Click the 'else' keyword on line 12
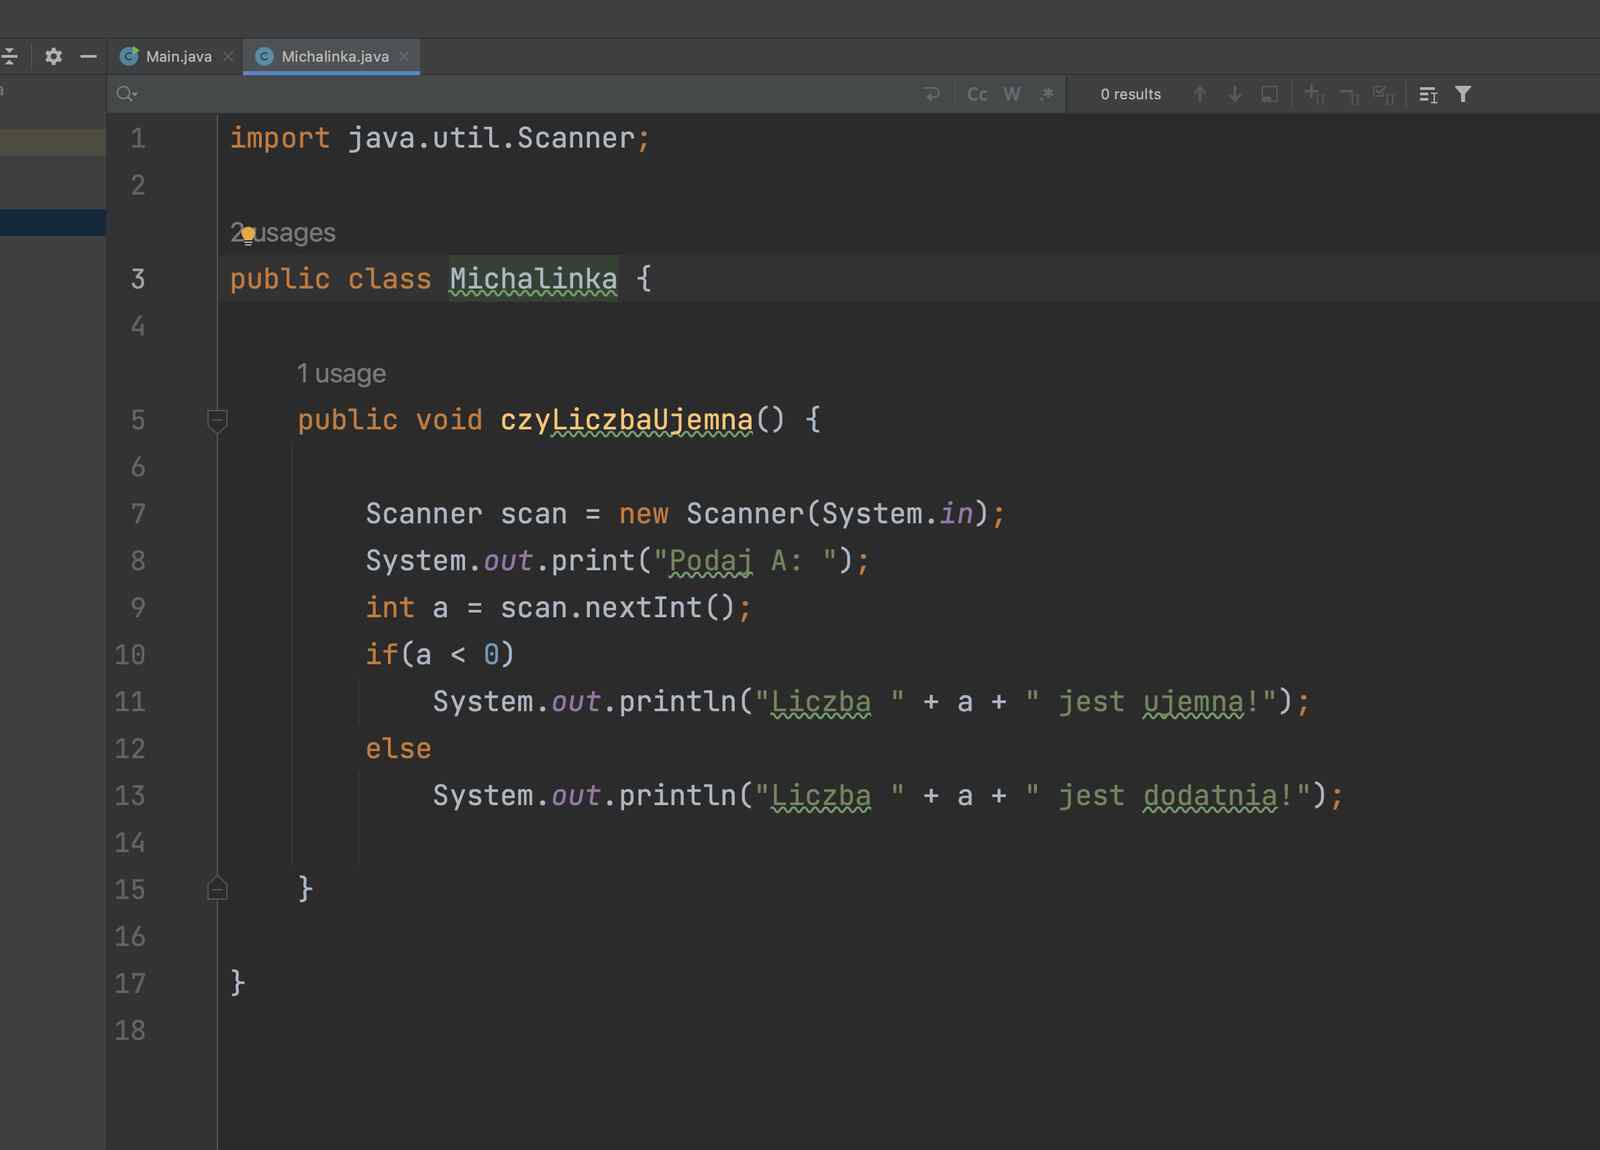The image size is (1600, 1150). pyautogui.click(x=398, y=748)
